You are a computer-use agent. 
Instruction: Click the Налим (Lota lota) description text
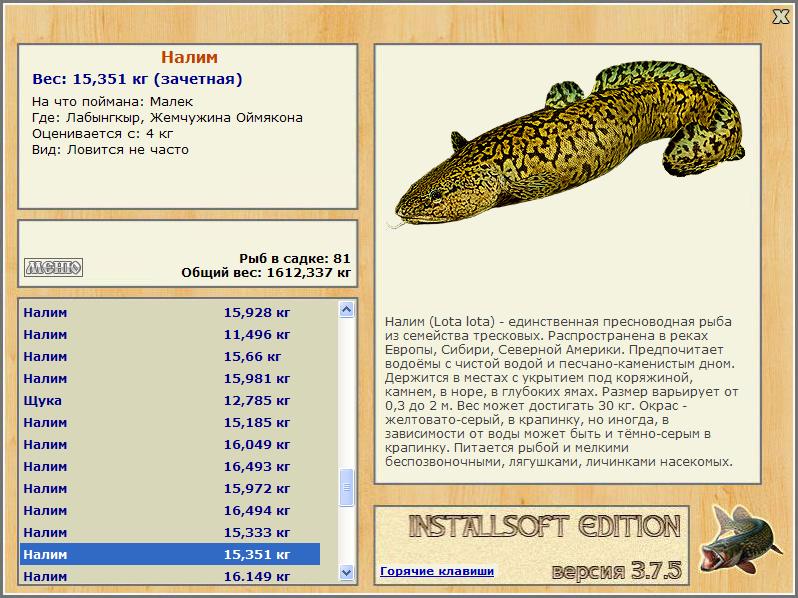pos(561,391)
